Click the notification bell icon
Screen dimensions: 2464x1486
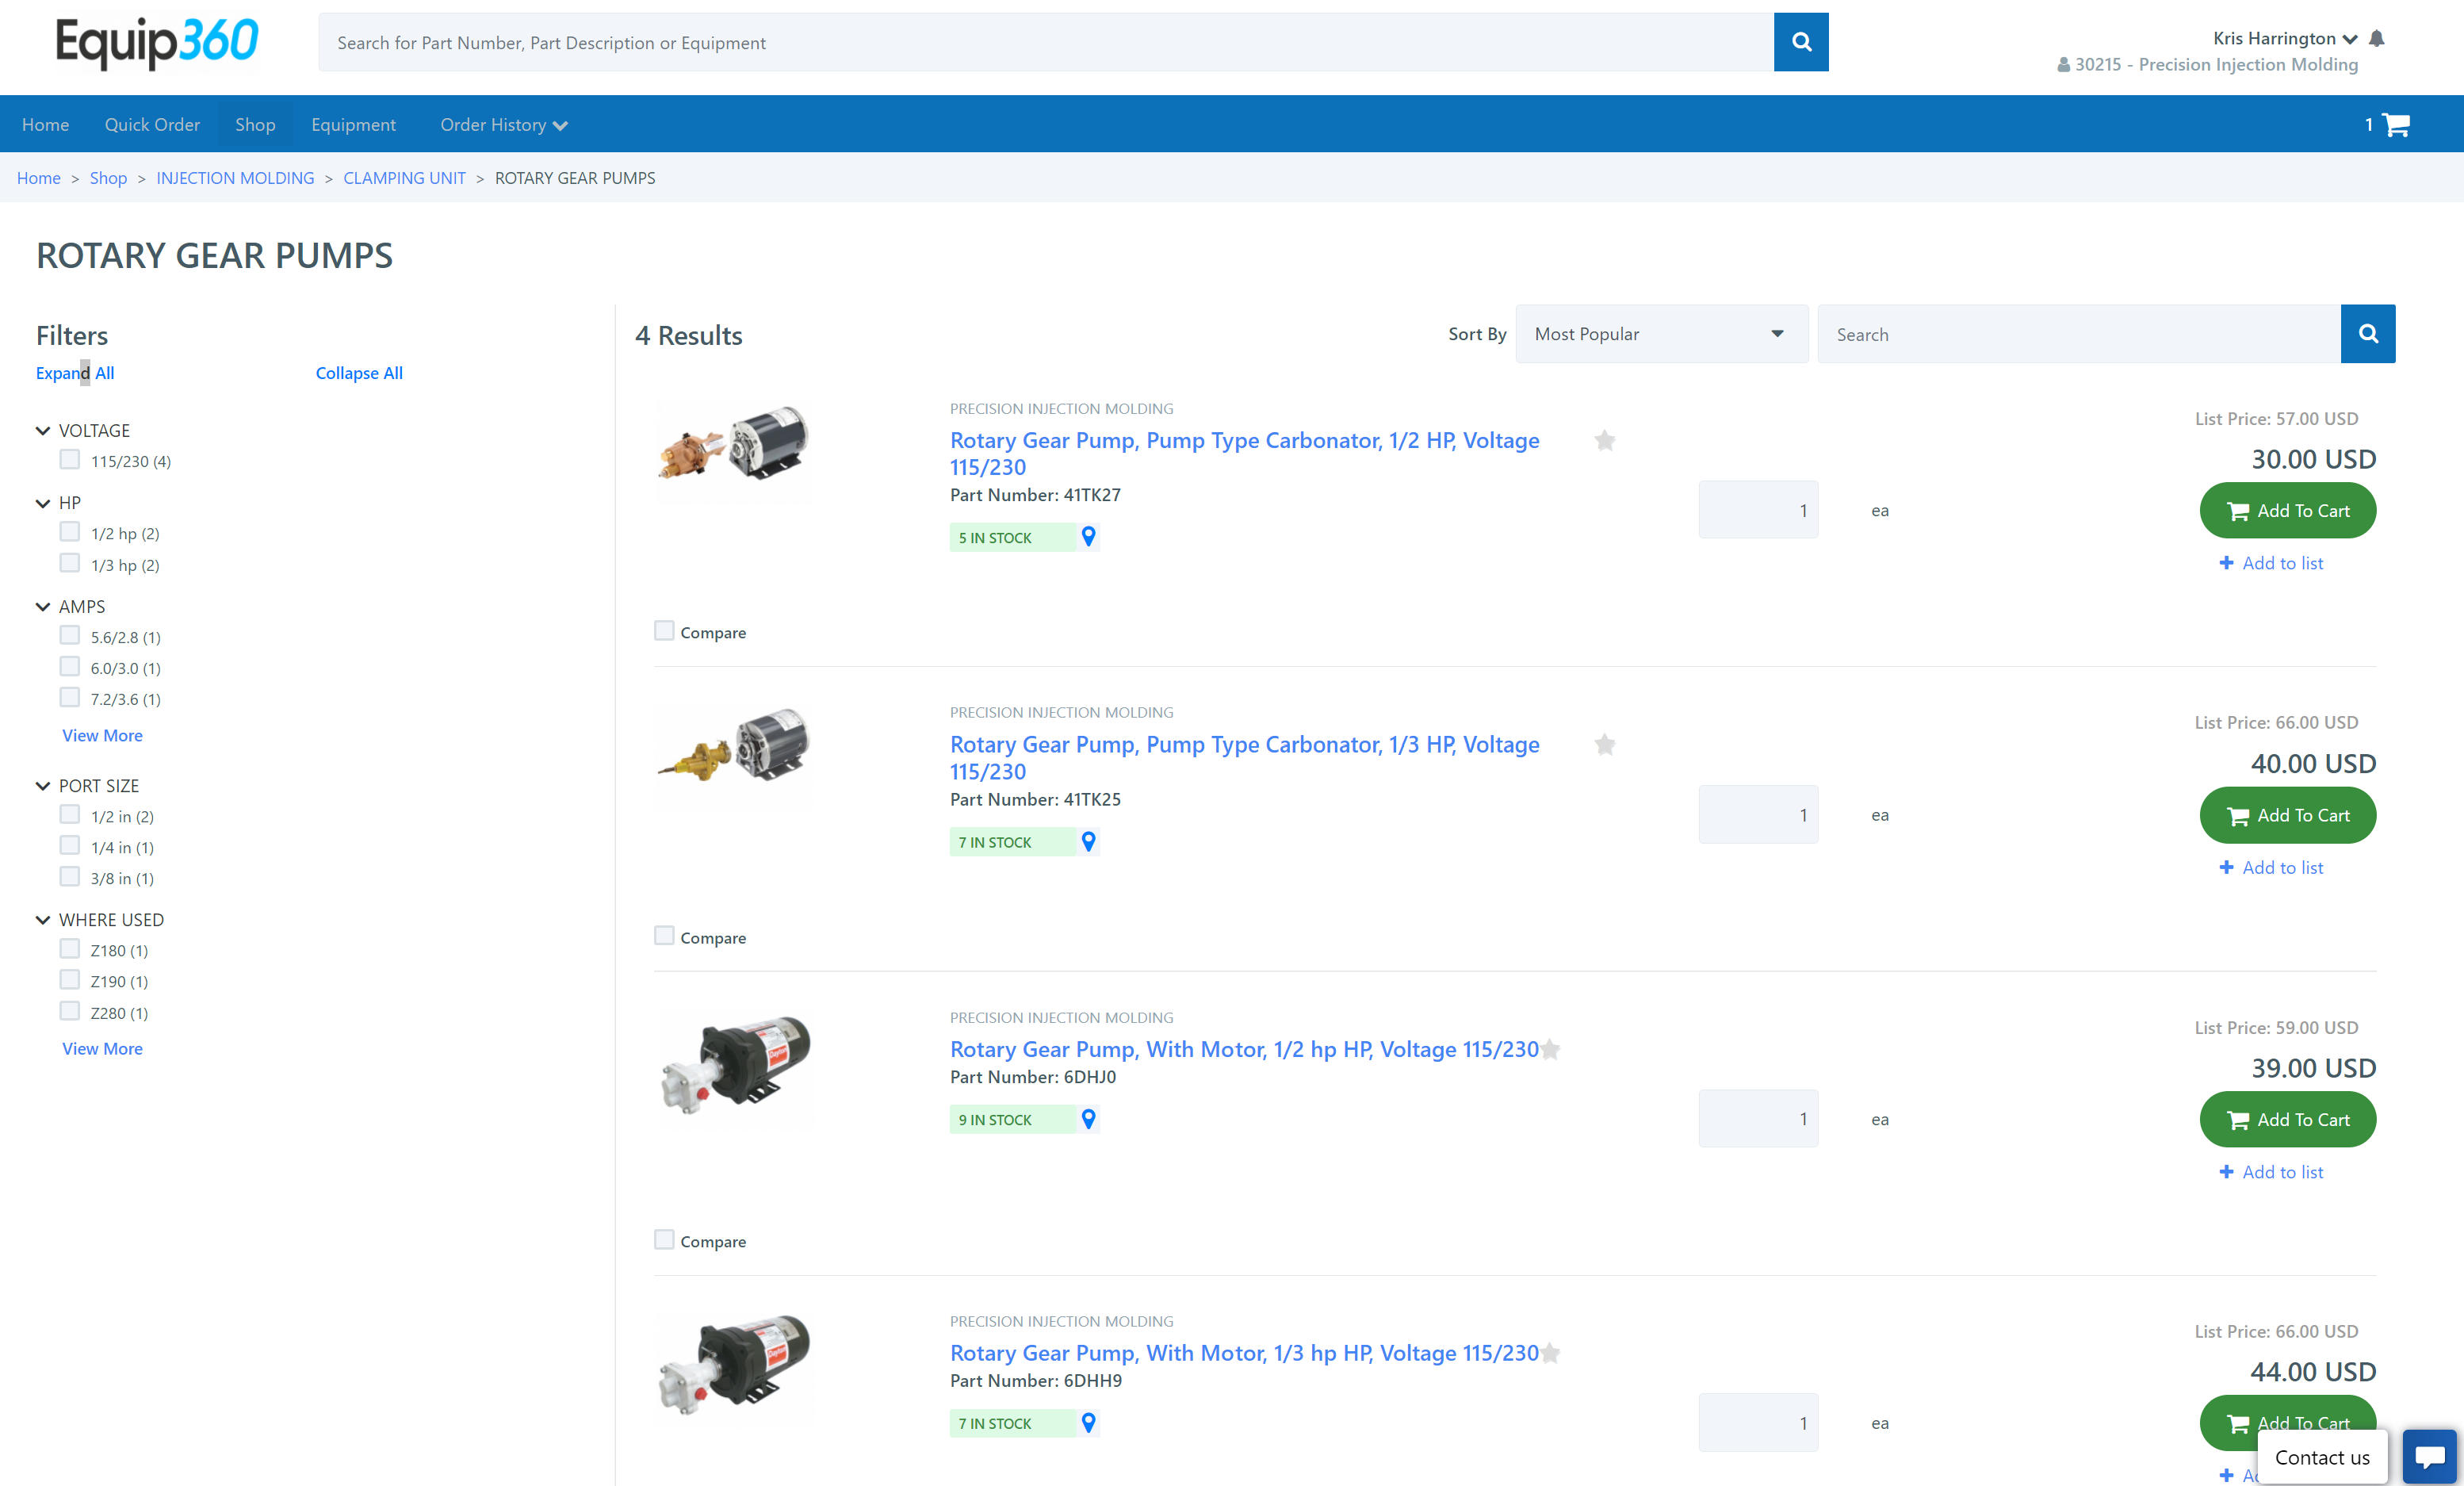pos(2377,38)
